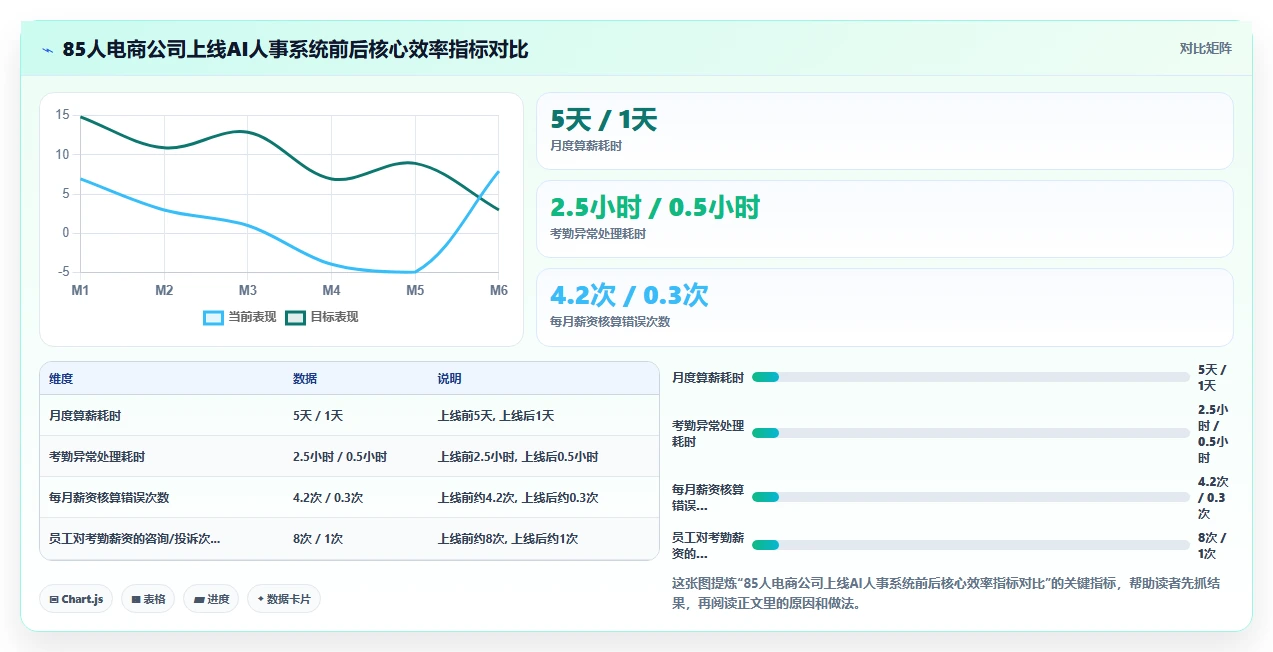Toggle the 目标表现 legend swatch
The width and height of the screenshot is (1273, 652).
pyautogui.click(x=295, y=317)
